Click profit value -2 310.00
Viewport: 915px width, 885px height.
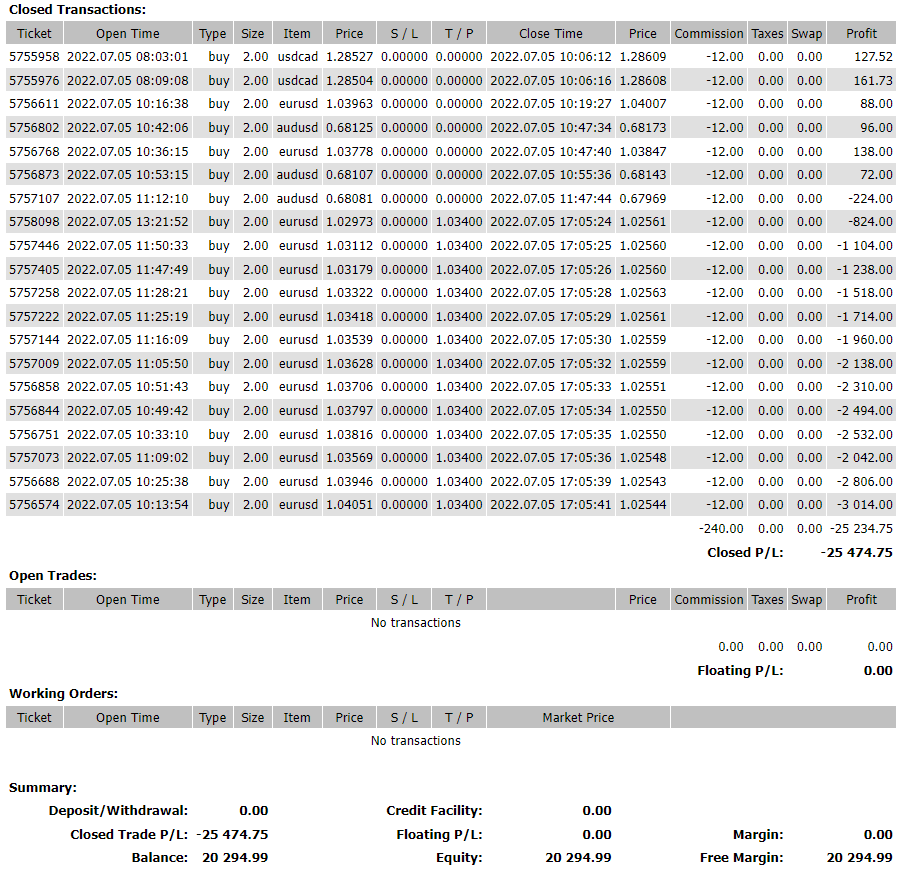point(864,387)
